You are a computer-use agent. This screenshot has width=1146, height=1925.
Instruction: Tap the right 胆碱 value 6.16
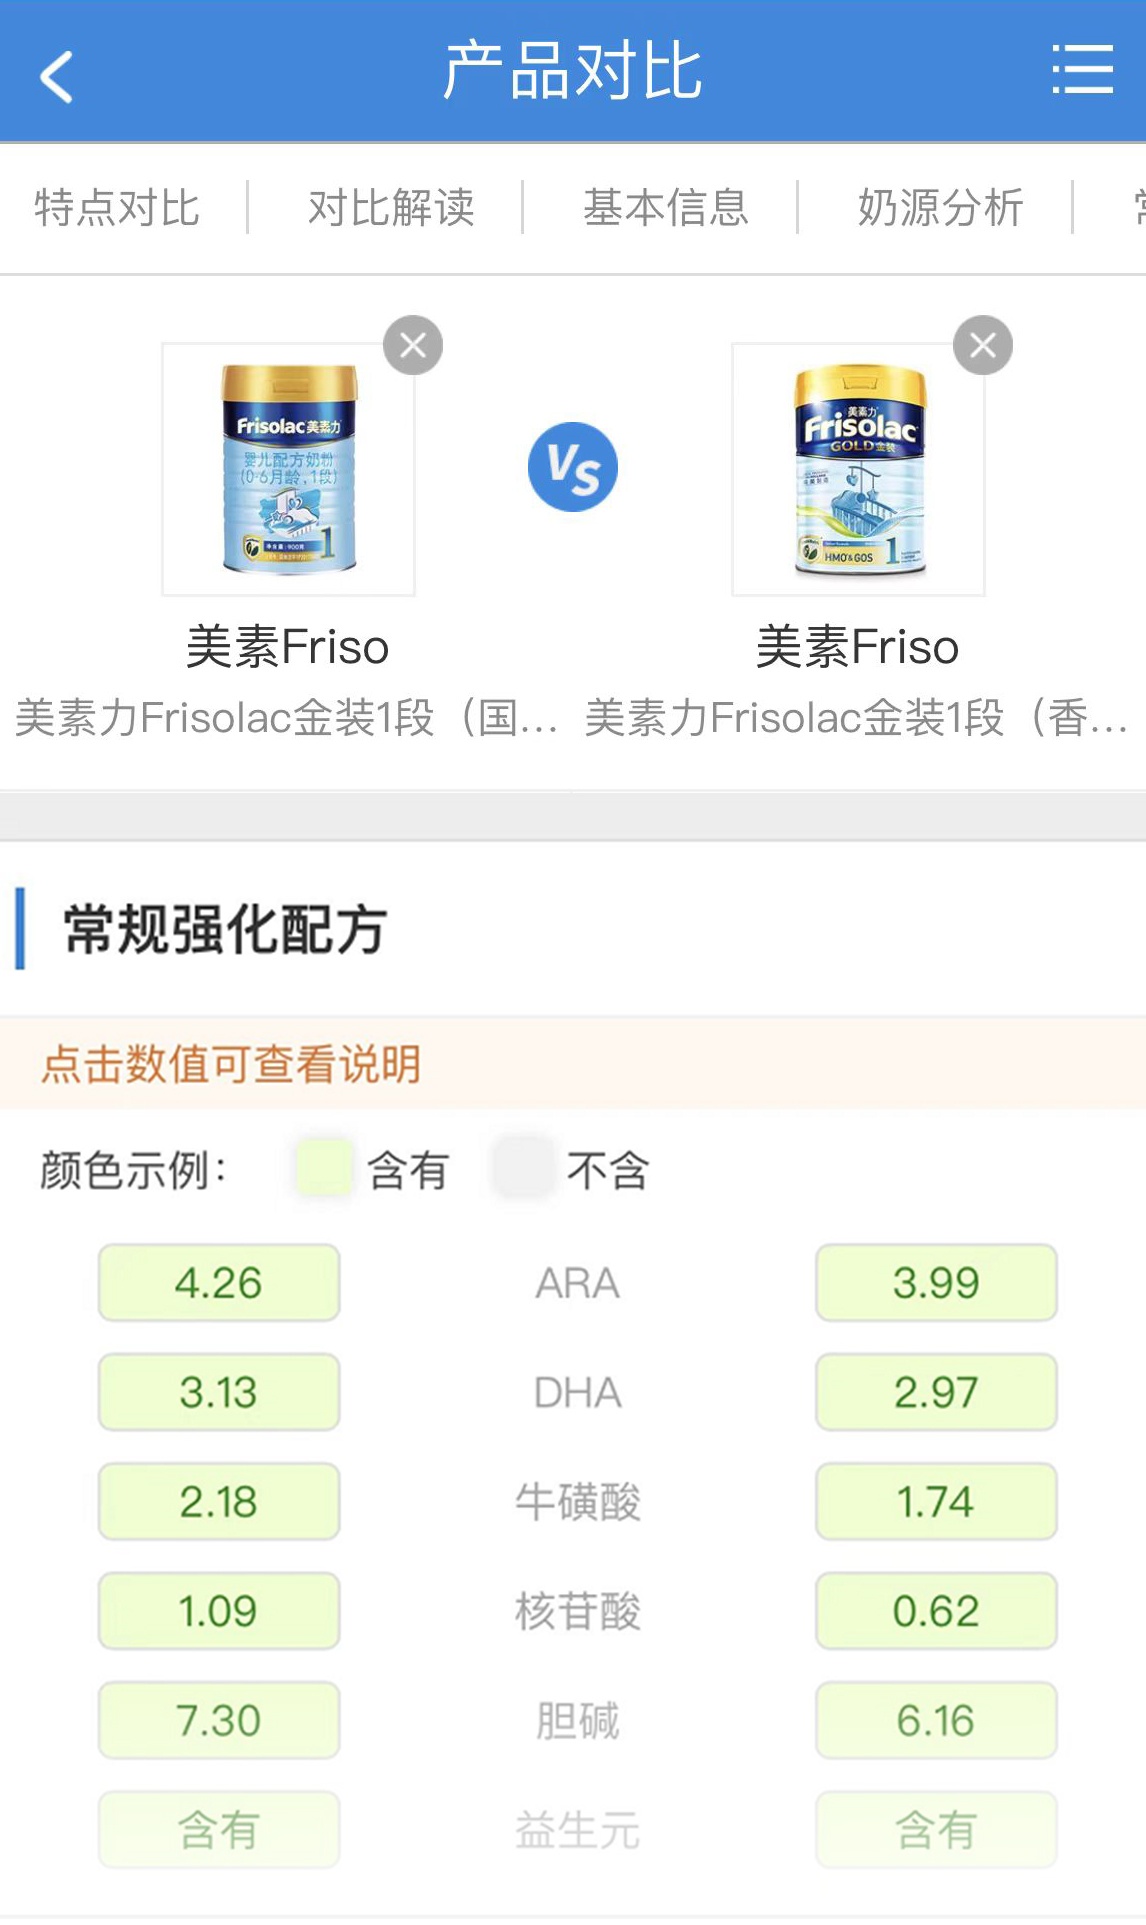[x=936, y=1720]
